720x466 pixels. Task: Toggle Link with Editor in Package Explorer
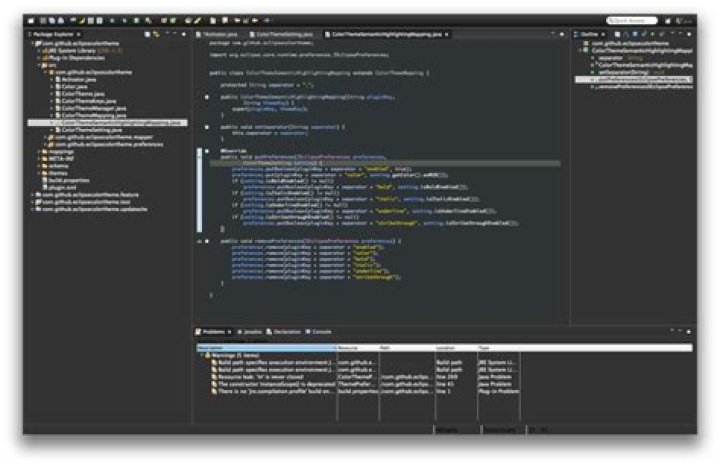[x=156, y=34]
